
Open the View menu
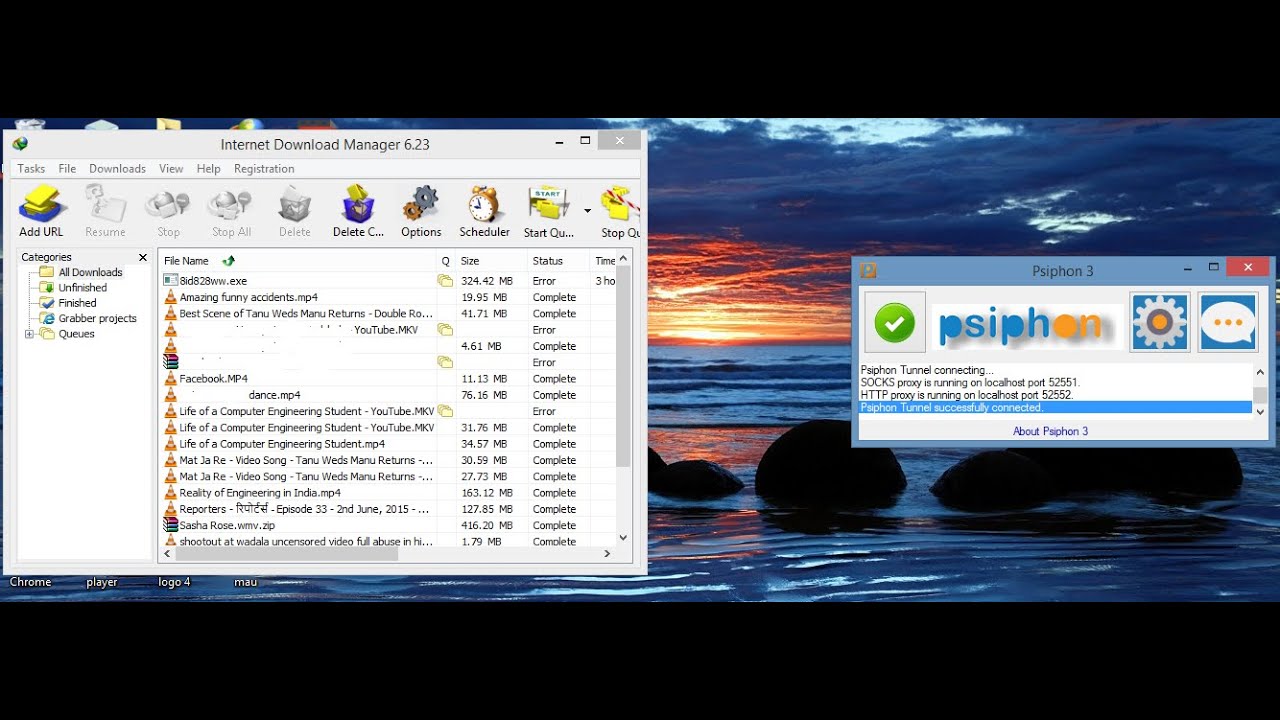[171, 169]
